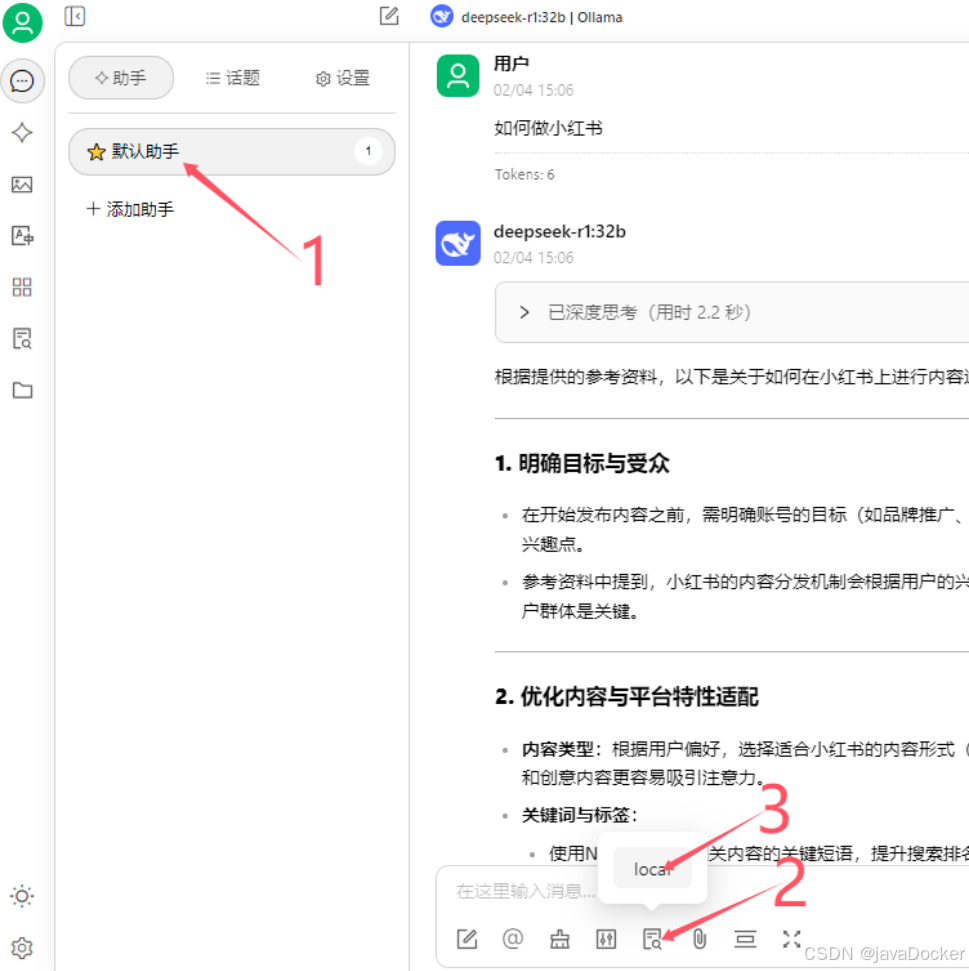This screenshot has width=969, height=971.
Task: Open the translate sidebar icon
Action: coord(22,235)
